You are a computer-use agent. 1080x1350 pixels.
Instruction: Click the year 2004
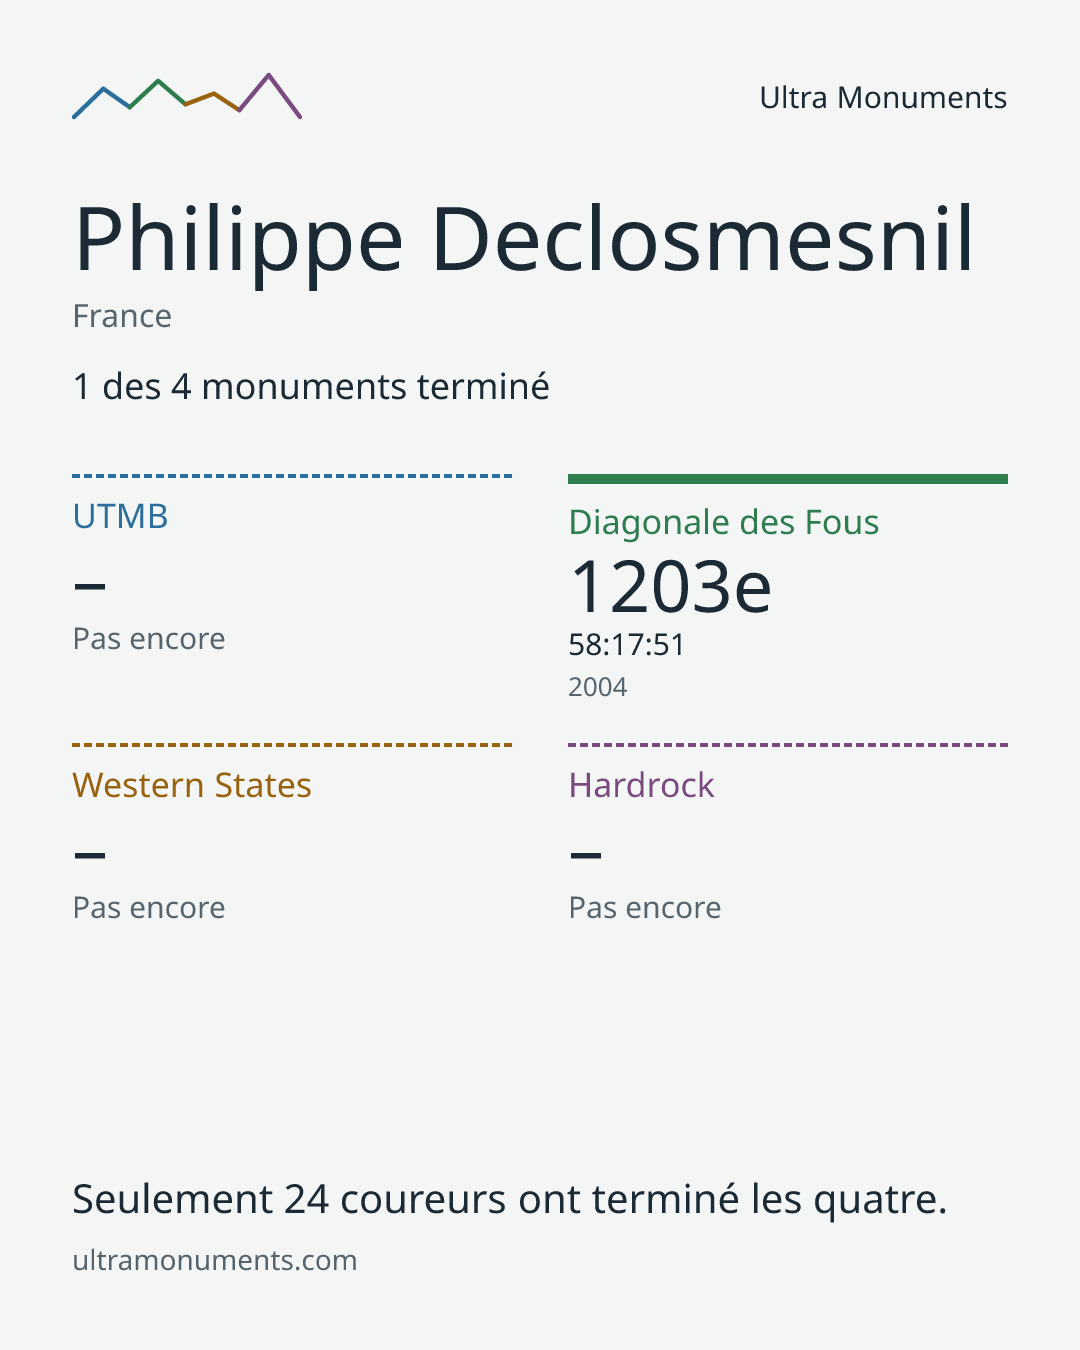tap(598, 687)
